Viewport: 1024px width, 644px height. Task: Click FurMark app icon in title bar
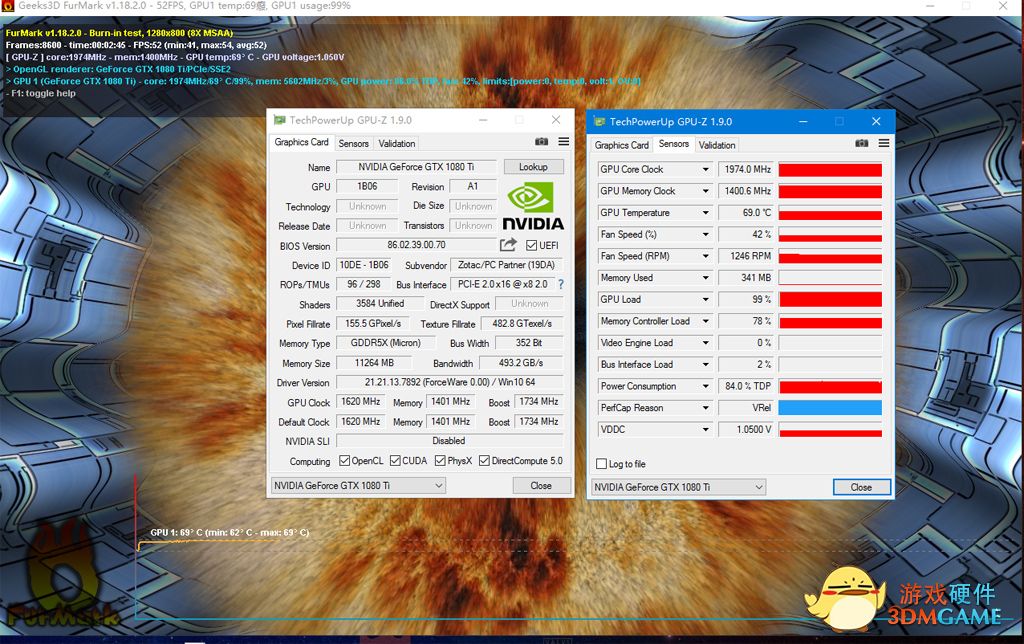[7, 6]
